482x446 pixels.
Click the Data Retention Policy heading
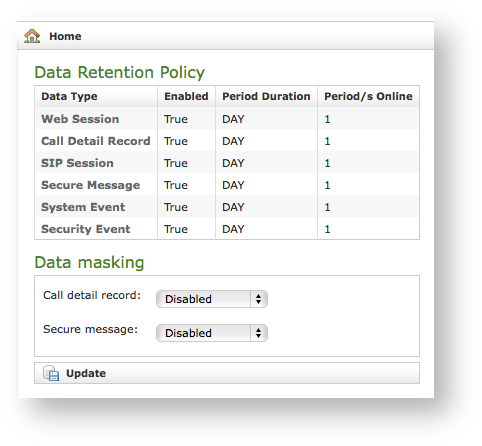(x=119, y=72)
